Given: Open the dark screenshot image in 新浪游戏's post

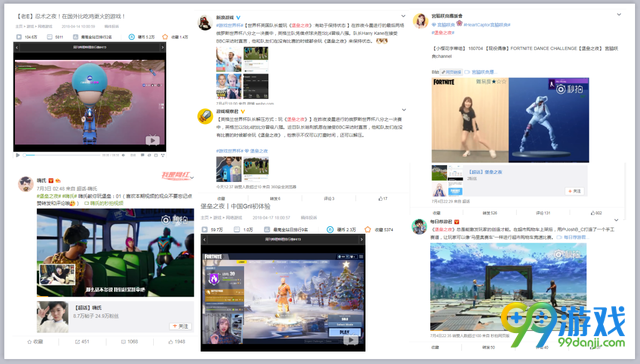Looking at the screenshot, I should point(256,87).
